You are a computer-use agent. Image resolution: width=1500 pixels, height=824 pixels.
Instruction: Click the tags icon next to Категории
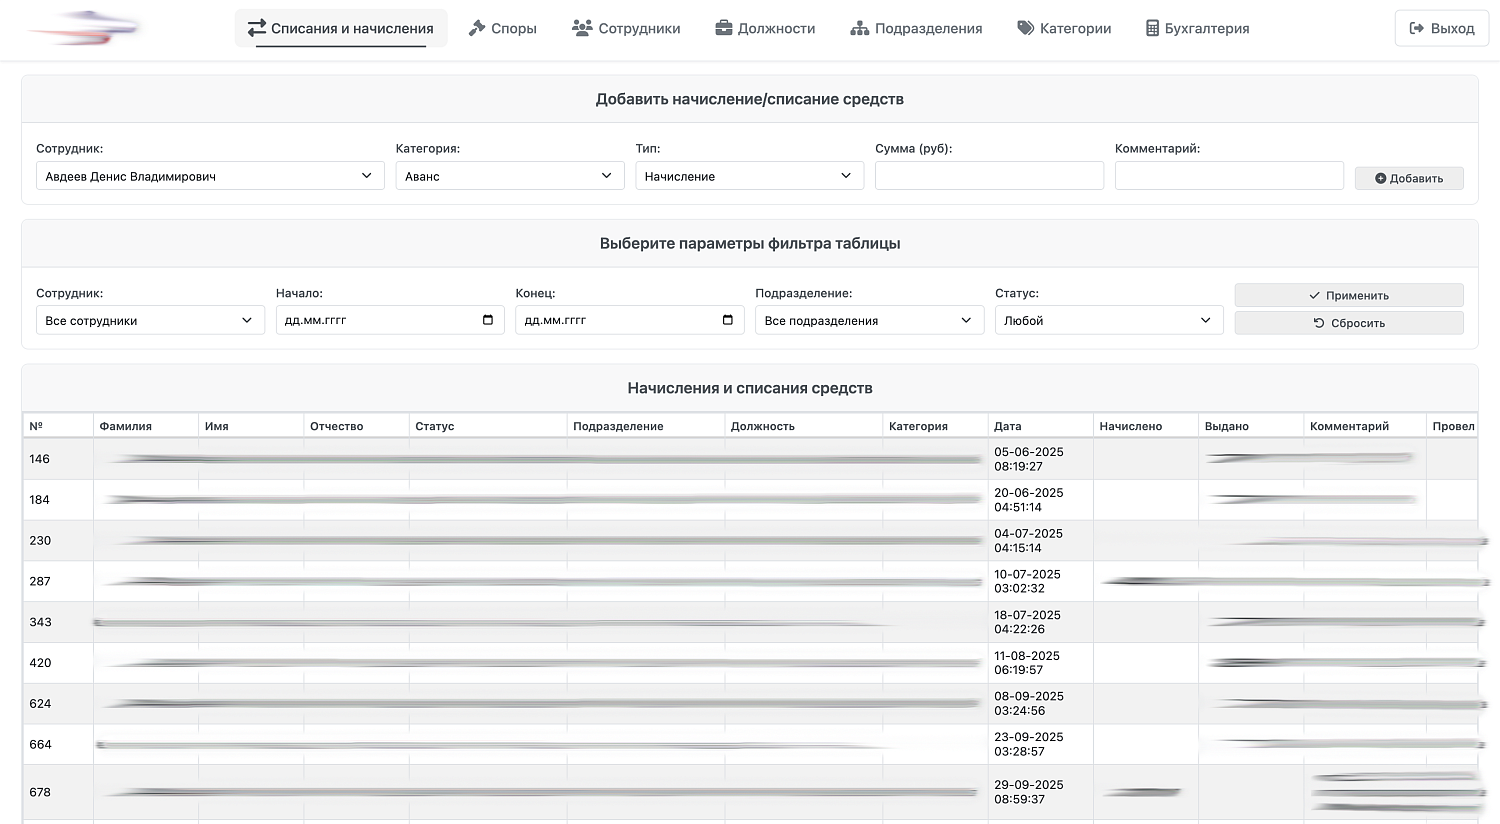[x=1024, y=28]
